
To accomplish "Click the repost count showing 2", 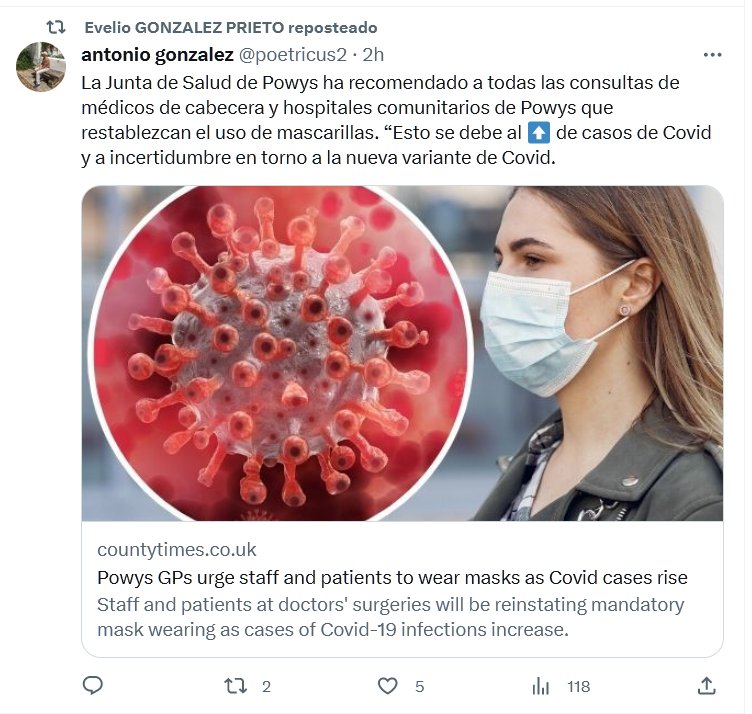I will [266, 686].
